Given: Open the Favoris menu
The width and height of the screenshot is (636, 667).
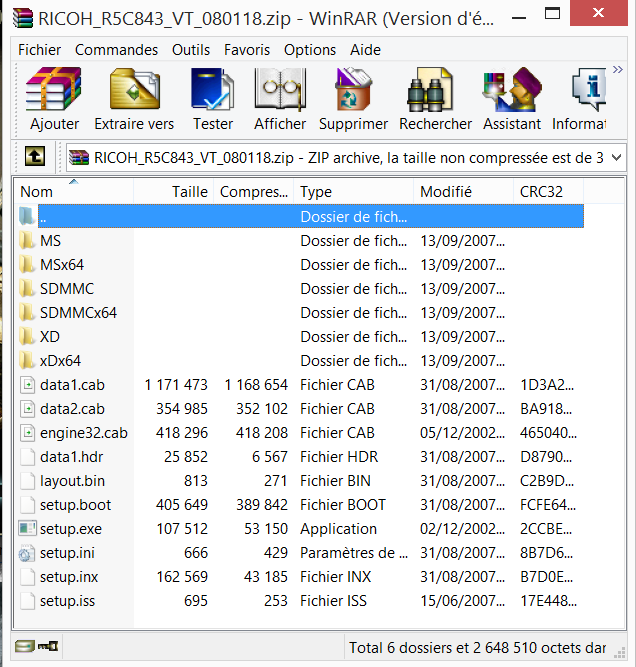Looking at the screenshot, I should [247, 50].
